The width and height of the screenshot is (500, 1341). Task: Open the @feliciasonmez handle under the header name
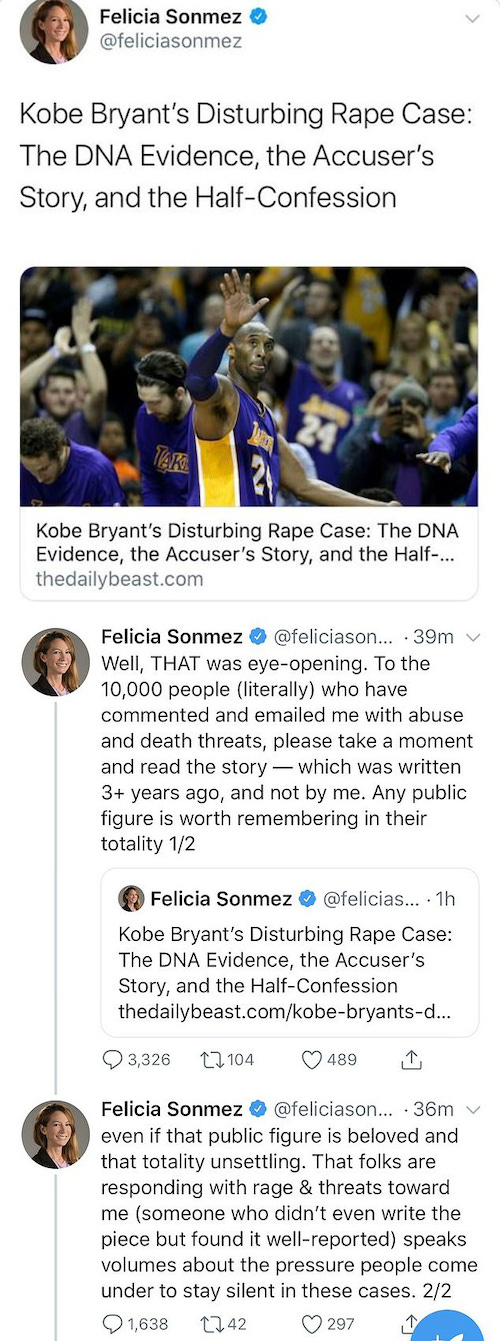coord(170,42)
